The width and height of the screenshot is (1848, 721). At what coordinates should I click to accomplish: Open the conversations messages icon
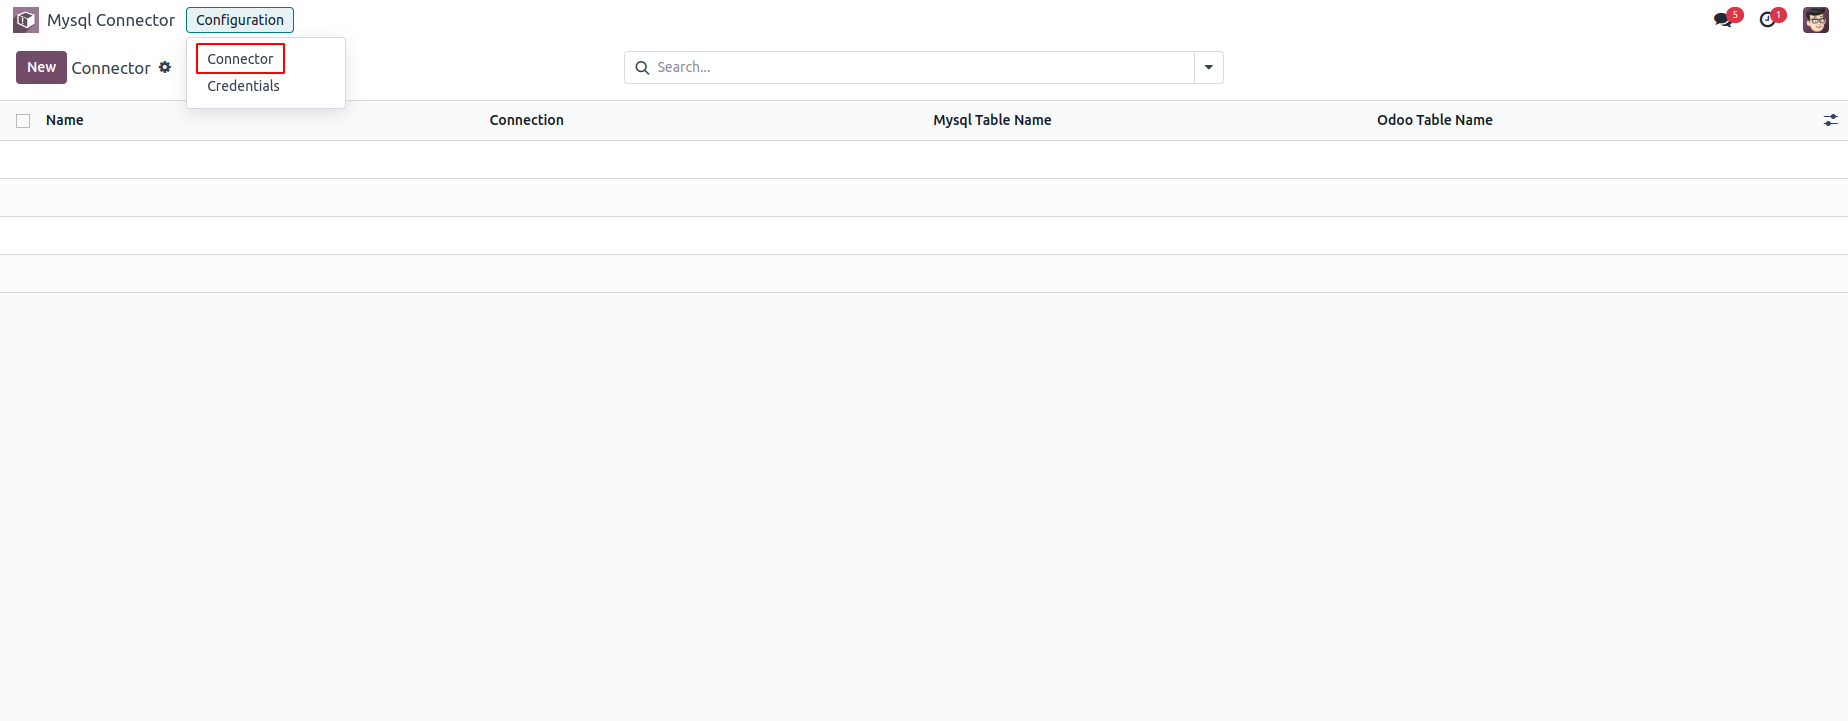1725,19
